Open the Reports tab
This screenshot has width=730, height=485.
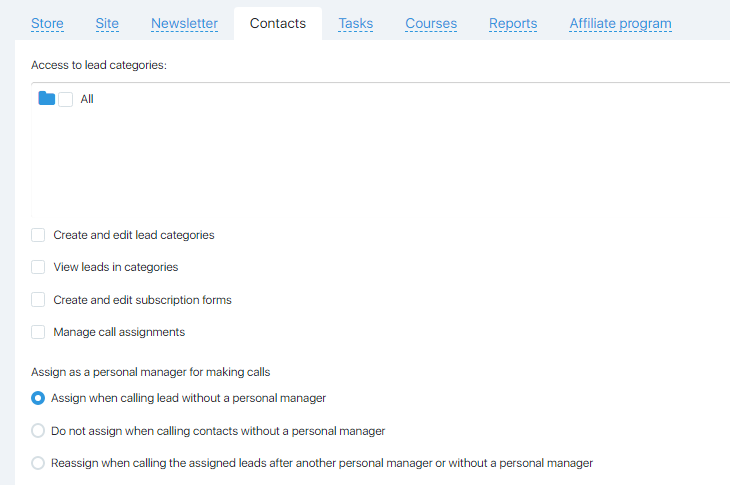tap(513, 23)
